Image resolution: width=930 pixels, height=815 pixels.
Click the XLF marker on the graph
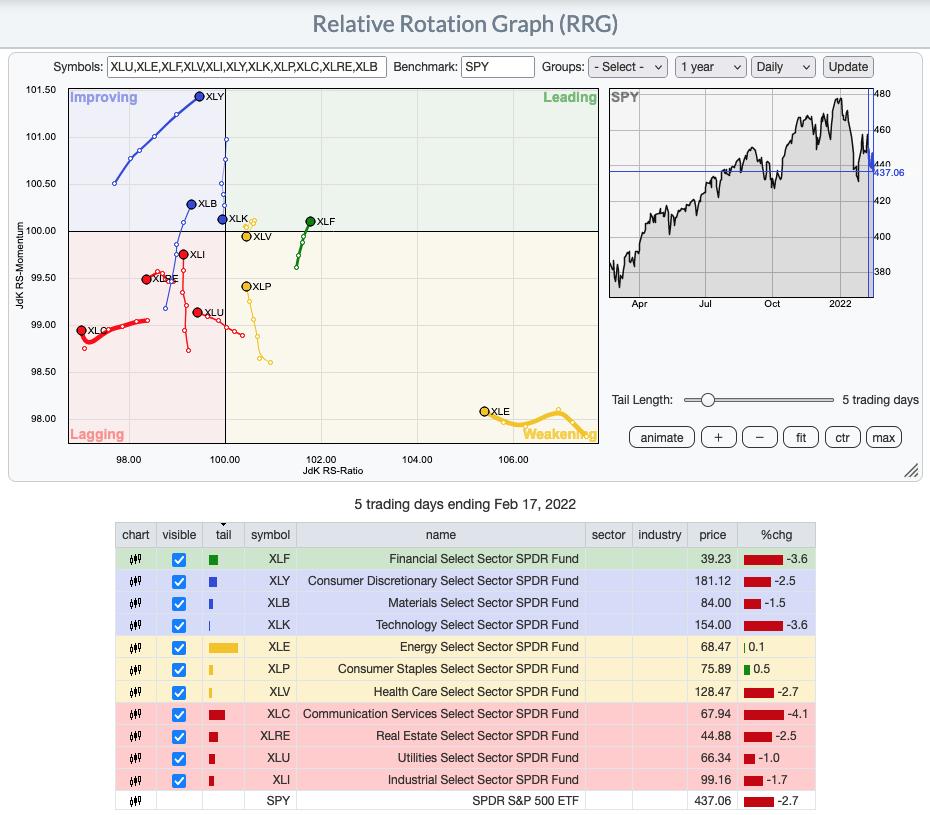click(310, 221)
